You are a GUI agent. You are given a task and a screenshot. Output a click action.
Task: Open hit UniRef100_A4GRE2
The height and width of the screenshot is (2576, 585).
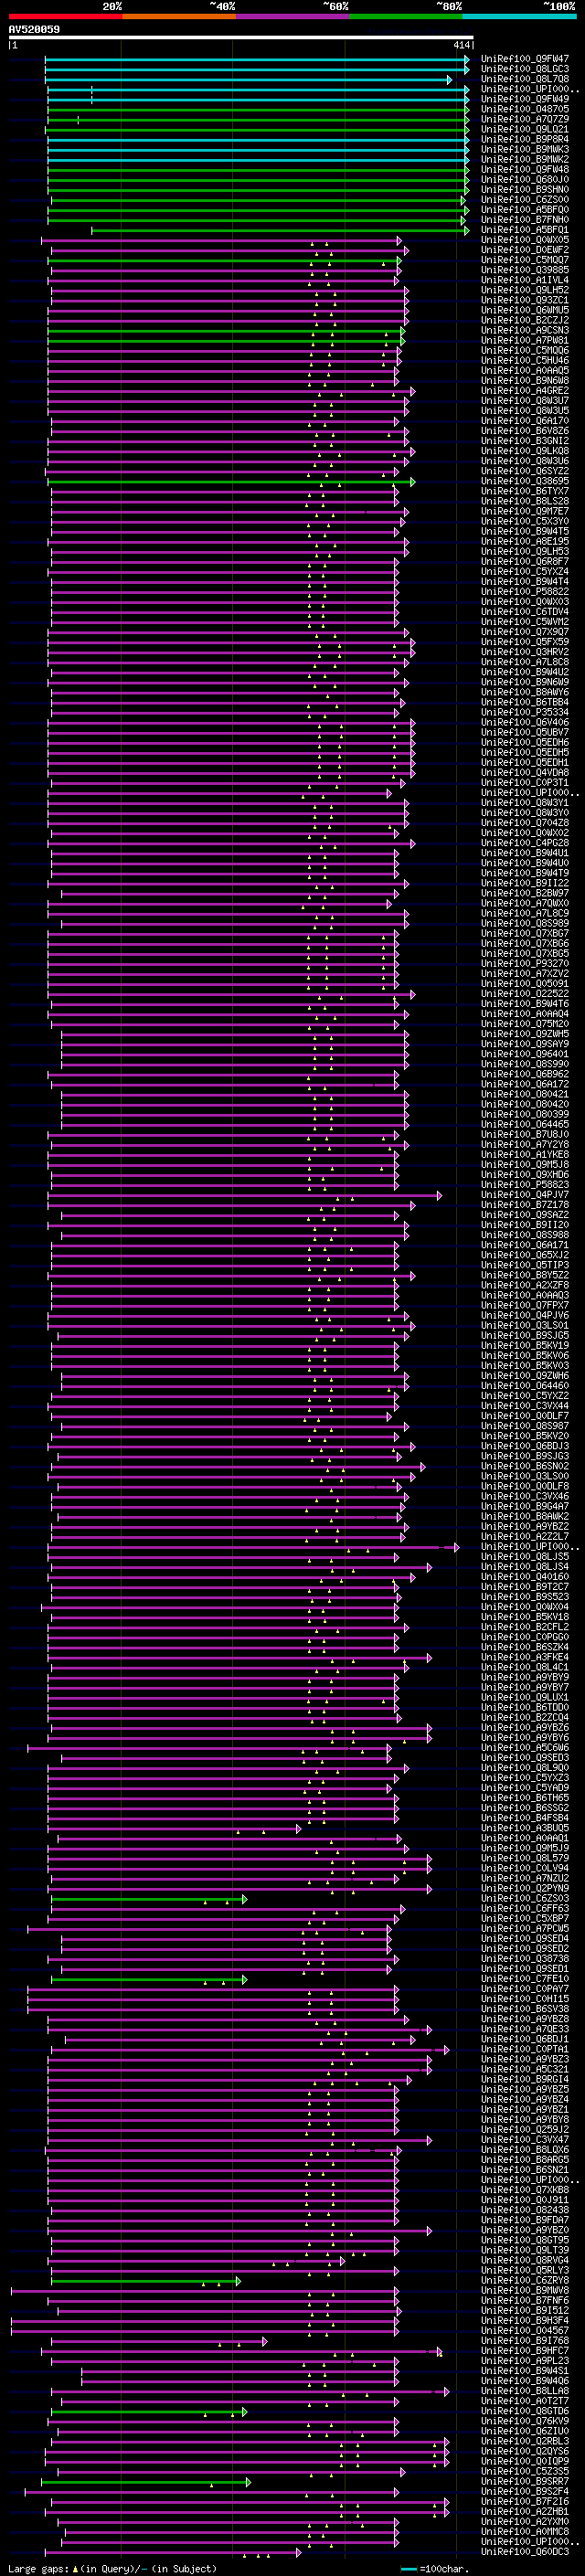(525, 391)
